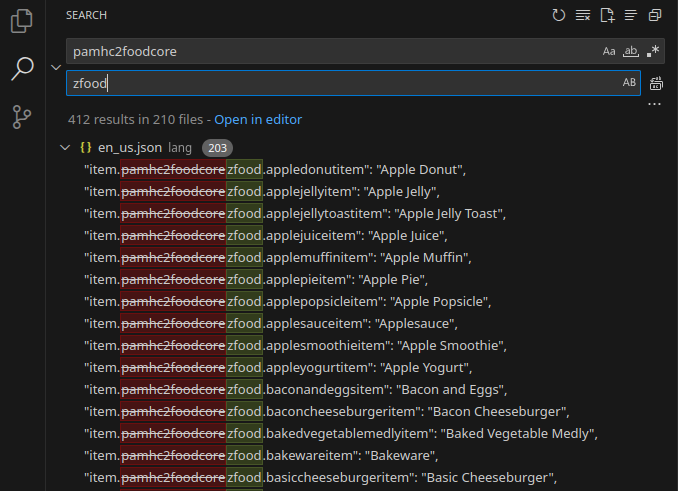The width and height of the screenshot is (678, 491).
Task: Click the Search icon in activity bar
Action: [22, 69]
